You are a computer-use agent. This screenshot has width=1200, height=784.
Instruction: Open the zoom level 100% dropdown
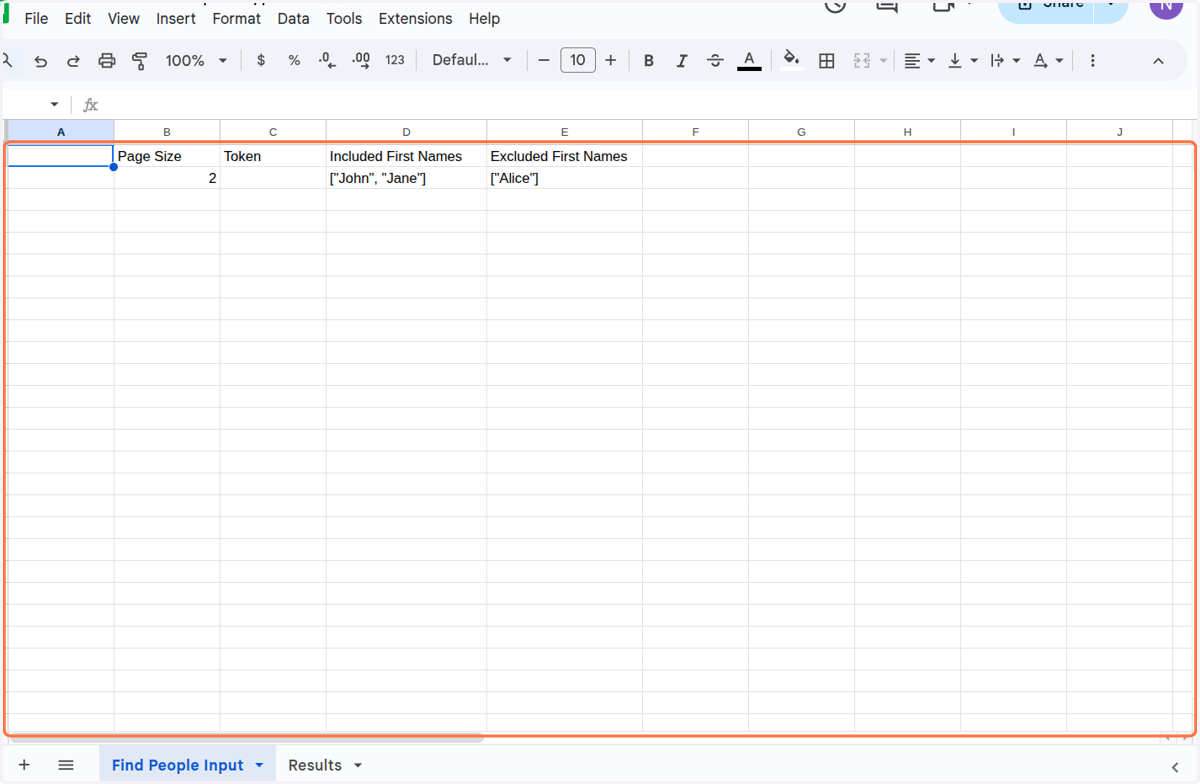(x=196, y=60)
